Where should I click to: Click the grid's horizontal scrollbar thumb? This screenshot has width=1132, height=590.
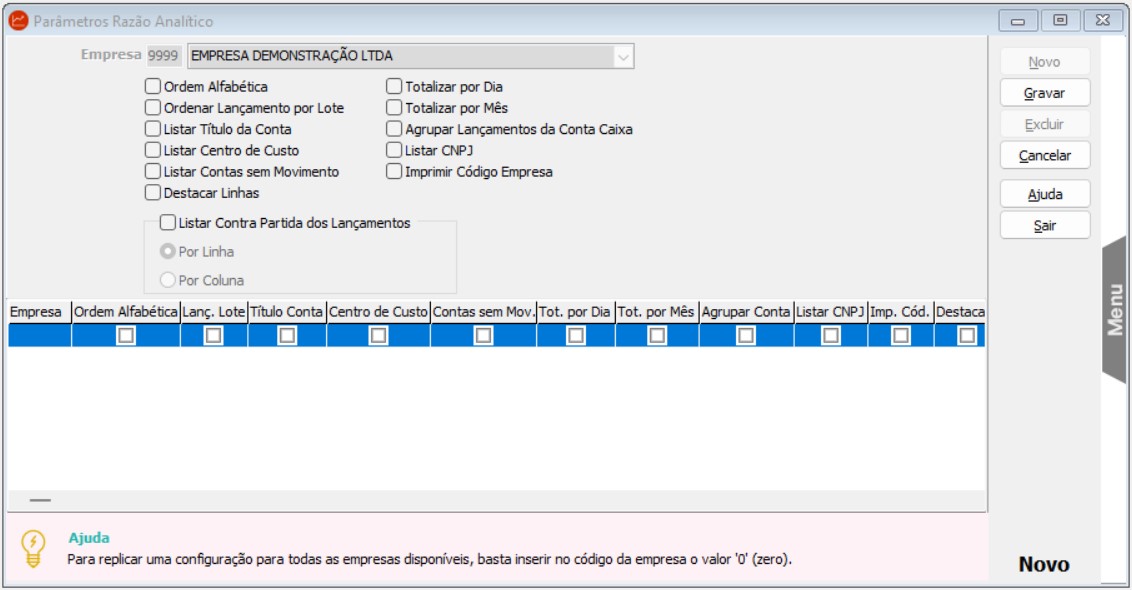40,500
